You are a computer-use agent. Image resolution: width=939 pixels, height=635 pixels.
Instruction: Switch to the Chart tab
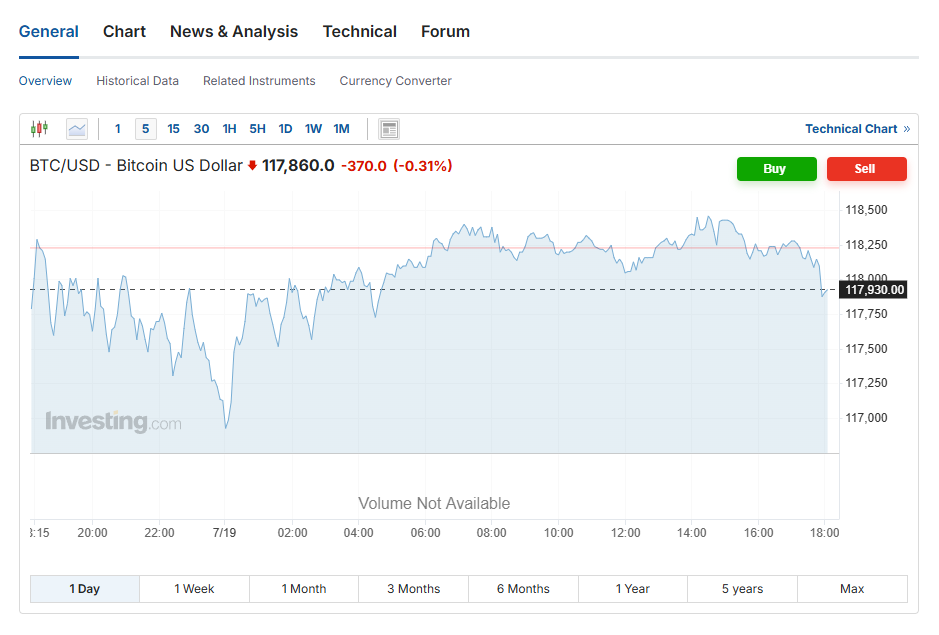pos(124,32)
